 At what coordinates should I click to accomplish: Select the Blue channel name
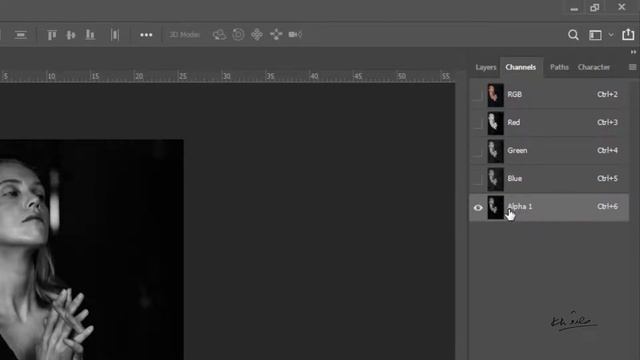tap(515, 179)
